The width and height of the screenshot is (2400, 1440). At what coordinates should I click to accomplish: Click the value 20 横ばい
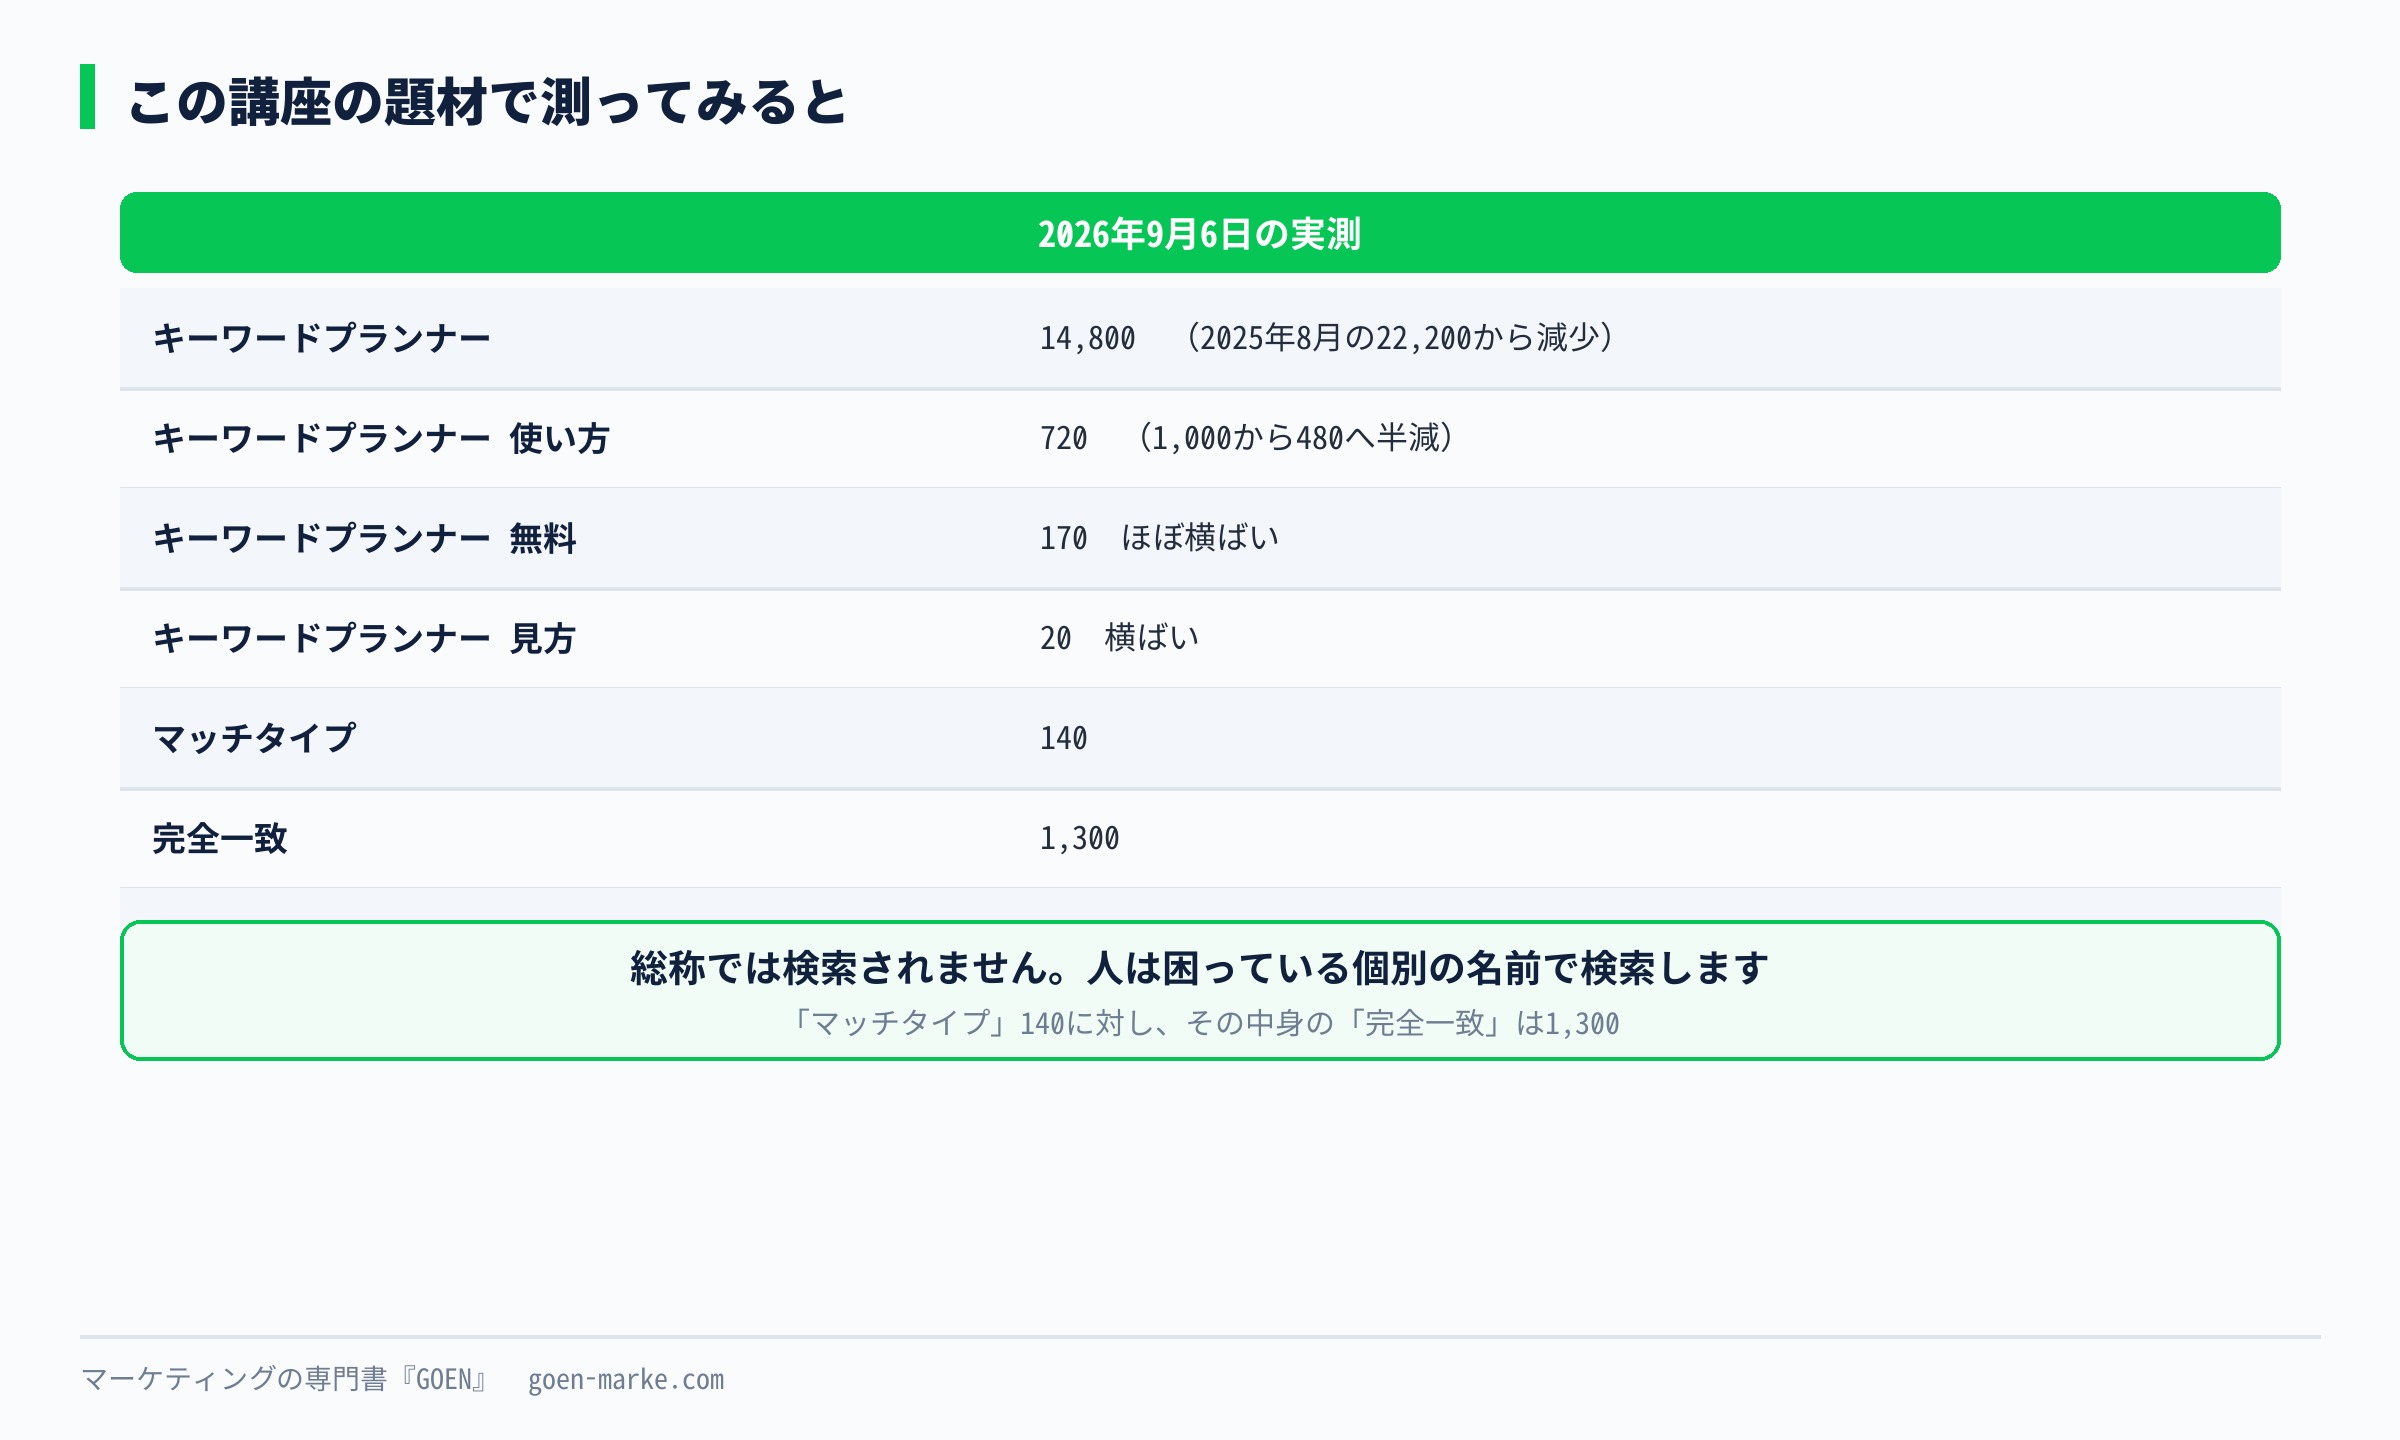(x=1120, y=638)
